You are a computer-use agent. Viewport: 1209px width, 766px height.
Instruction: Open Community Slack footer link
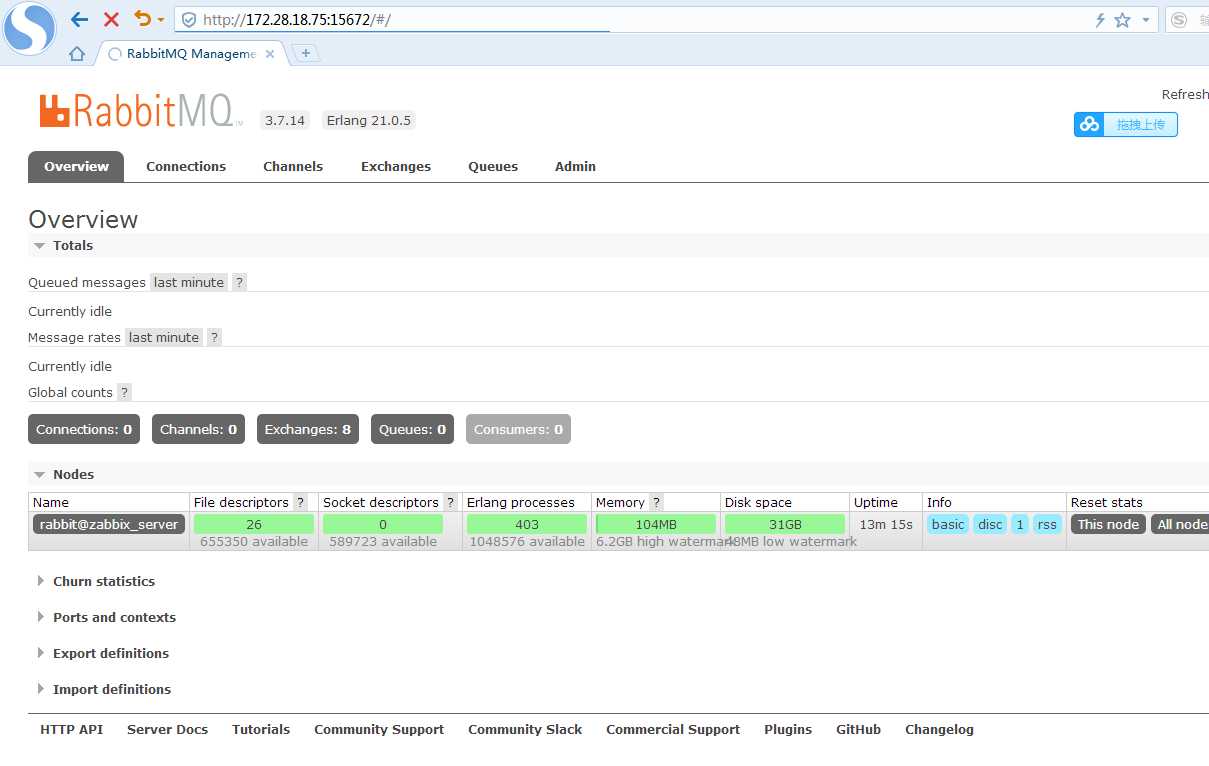click(525, 730)
